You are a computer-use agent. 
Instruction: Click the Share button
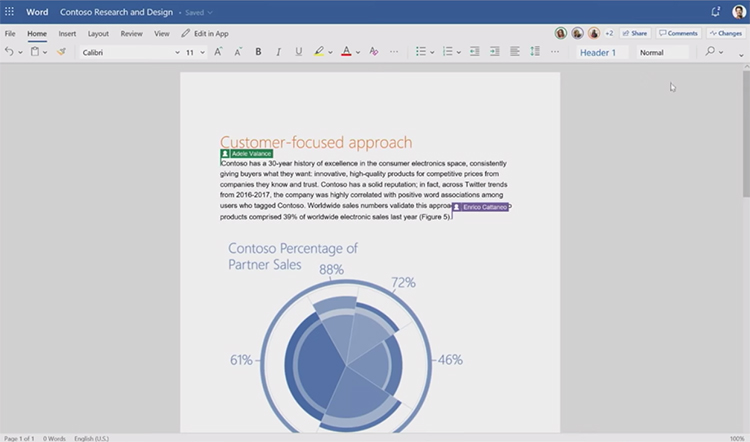635,33
